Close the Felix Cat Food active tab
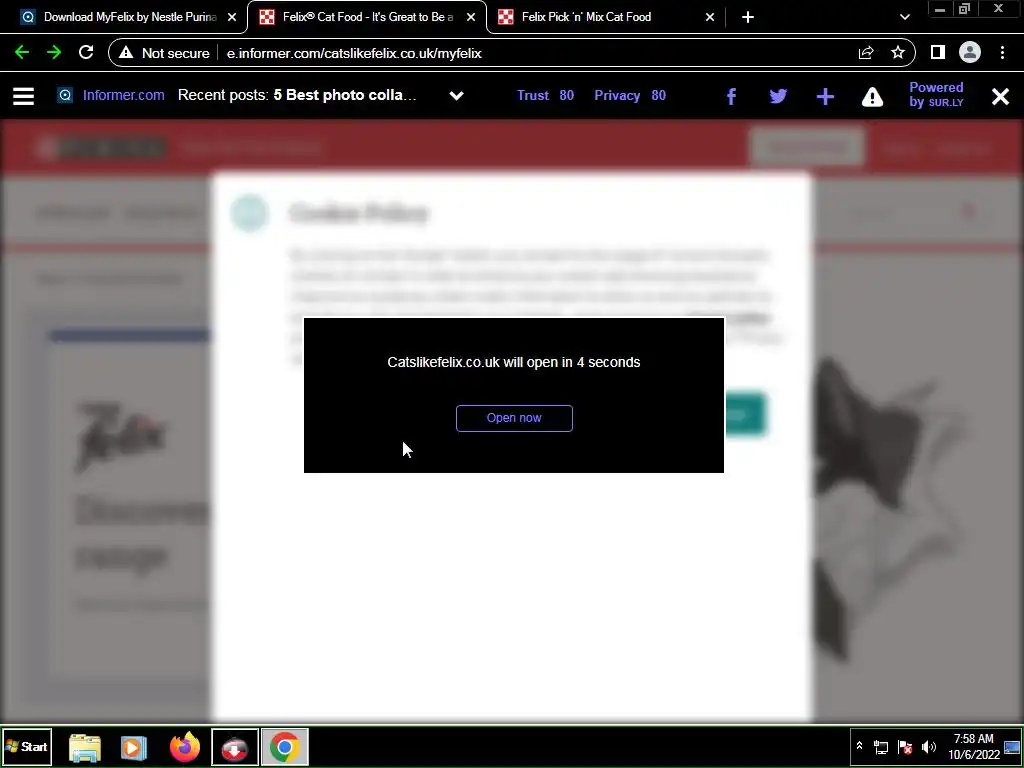 [x=471, y=18]
